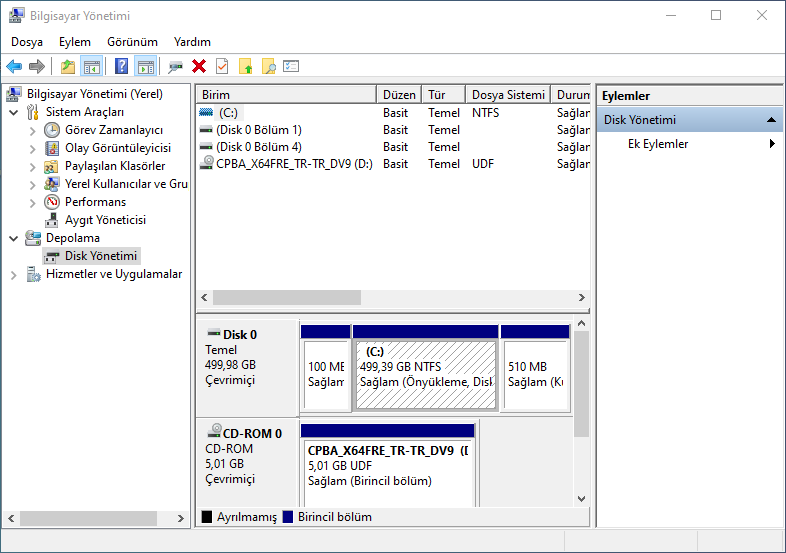This screenshot has width=786, height=553.
Task: Sort by the Dosya Sistemi column header
Action: (508, 95)
